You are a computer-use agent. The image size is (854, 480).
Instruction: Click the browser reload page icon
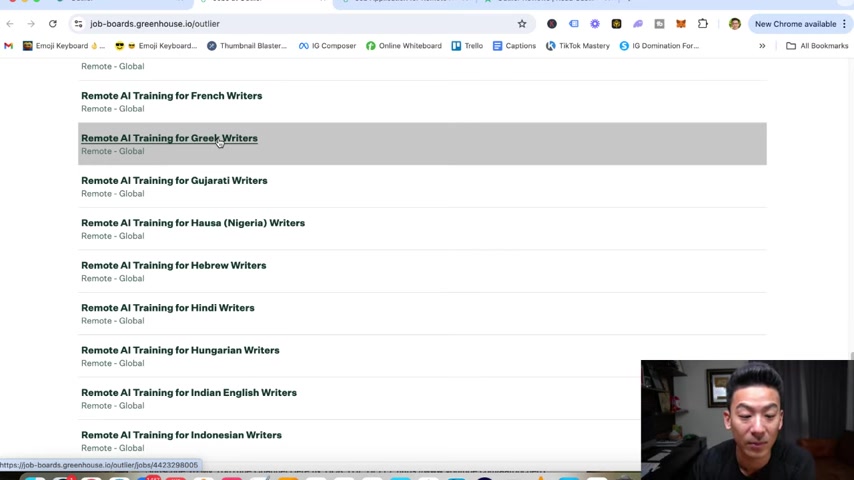(52, 24)
